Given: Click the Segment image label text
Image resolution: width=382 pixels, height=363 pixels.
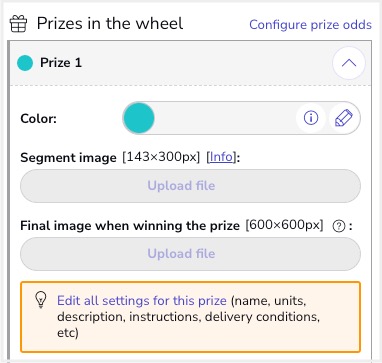Looking at the screenshot, I should 68,158.
